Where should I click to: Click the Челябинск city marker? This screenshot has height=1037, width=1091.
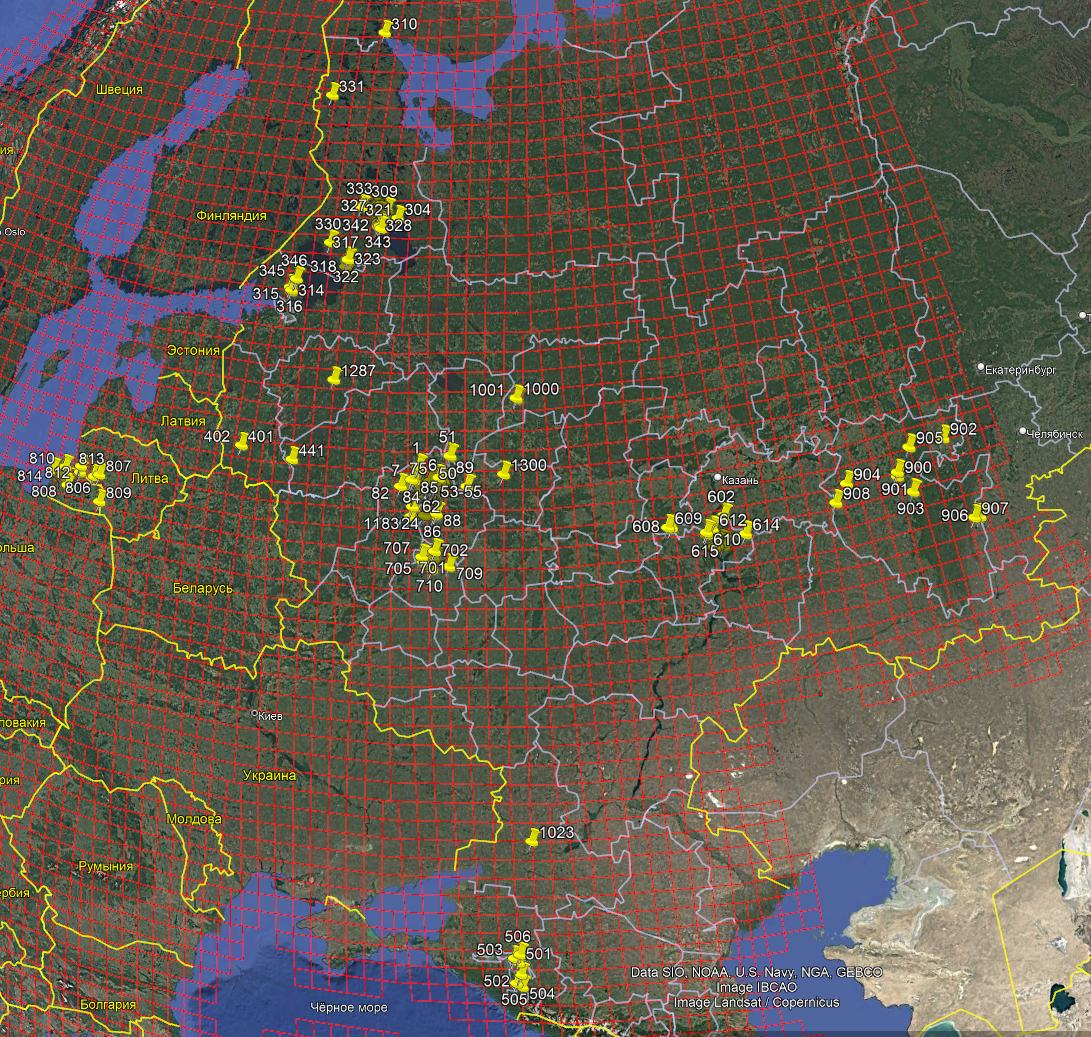(1022, 431)
